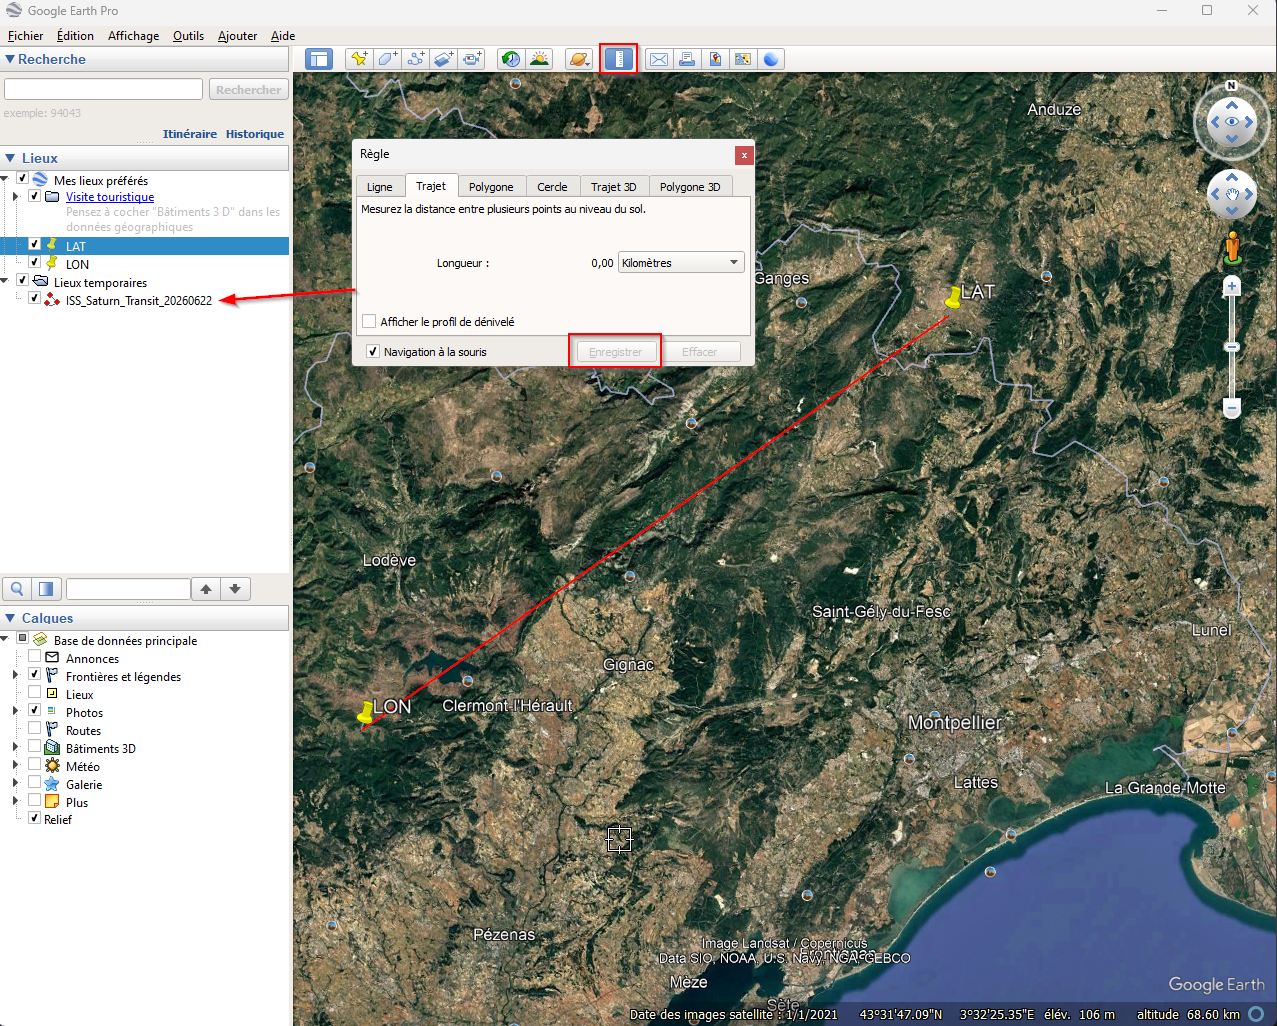Viewport: 1277px width, 1026px height.
Task: Click the Save Image toolbar icon
Action: [x=715, y=59]
